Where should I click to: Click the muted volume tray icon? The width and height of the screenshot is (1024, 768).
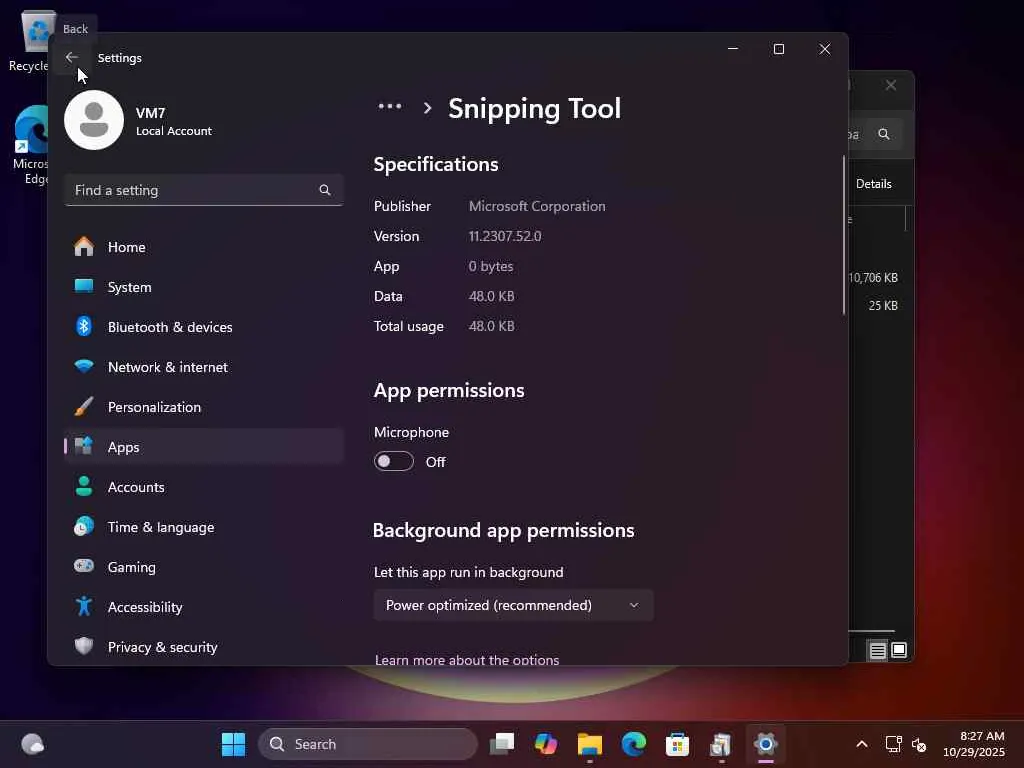[x=919, y=744]
